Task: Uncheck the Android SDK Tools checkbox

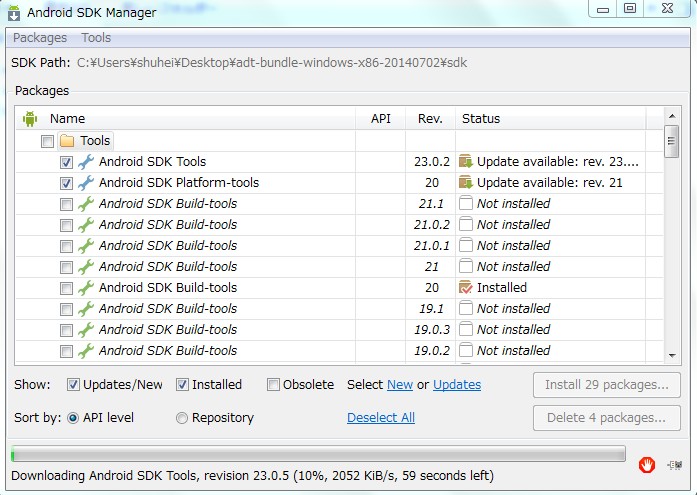Action: click(x=66, y=162)
